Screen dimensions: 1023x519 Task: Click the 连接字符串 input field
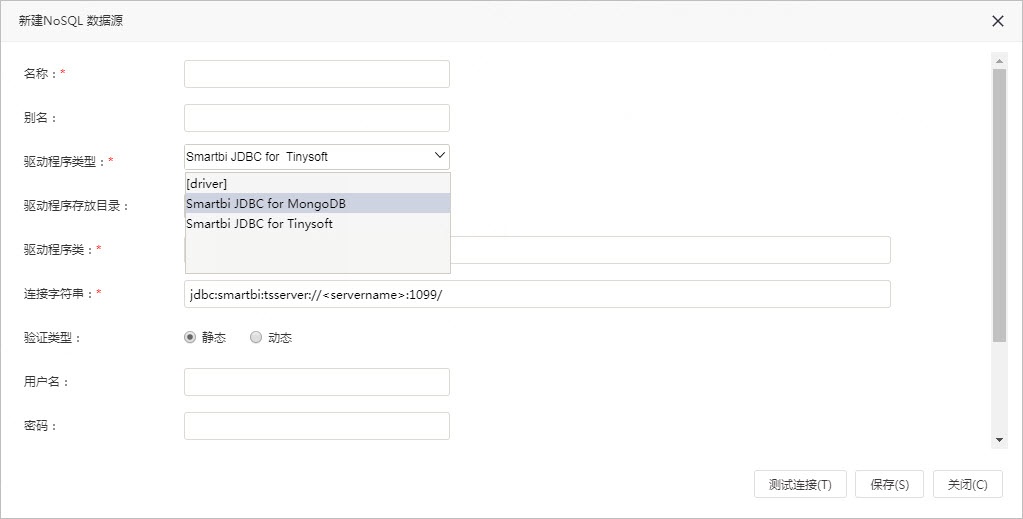point(537,294)
